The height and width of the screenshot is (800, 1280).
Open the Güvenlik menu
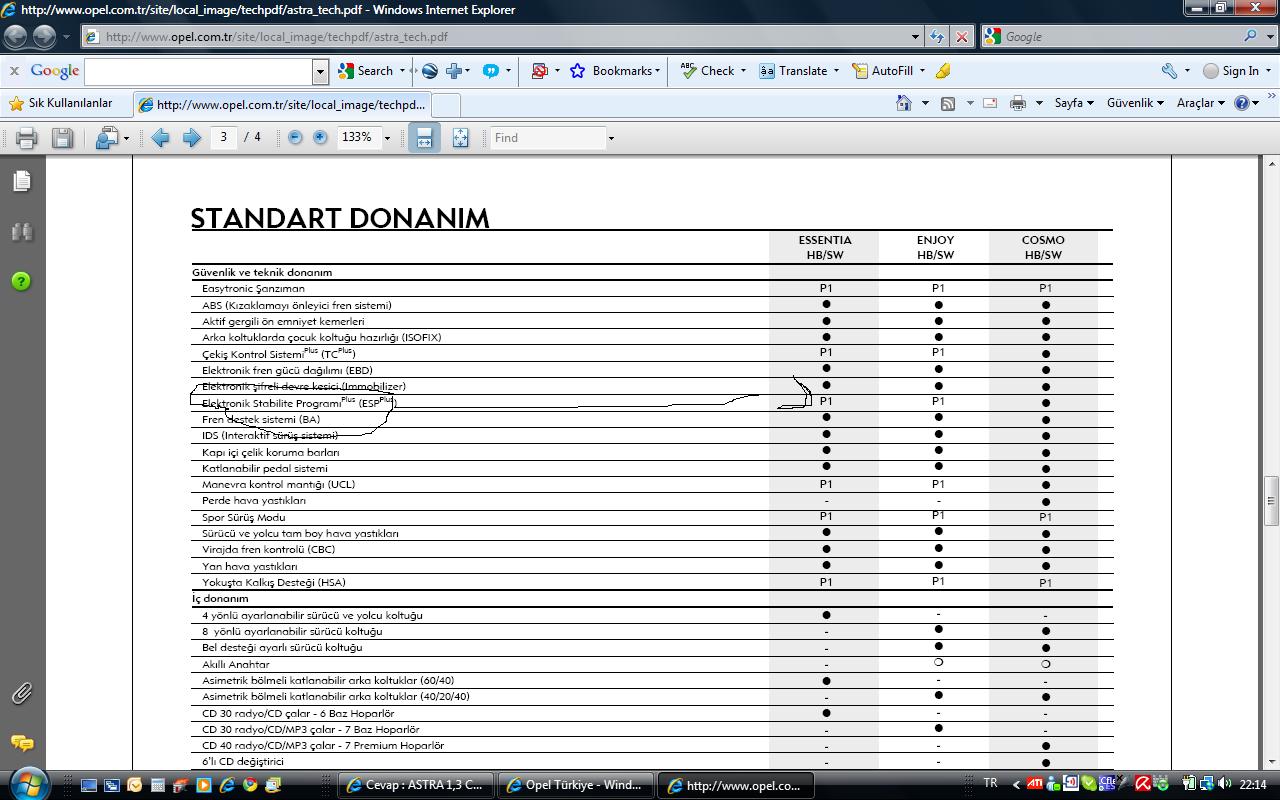[x=1135, y=103]
